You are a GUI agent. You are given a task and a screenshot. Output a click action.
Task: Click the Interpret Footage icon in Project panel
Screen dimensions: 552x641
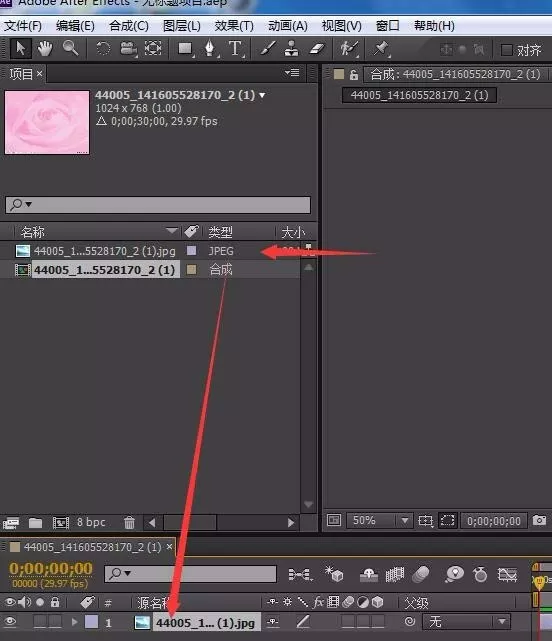(x=11, y=523)
